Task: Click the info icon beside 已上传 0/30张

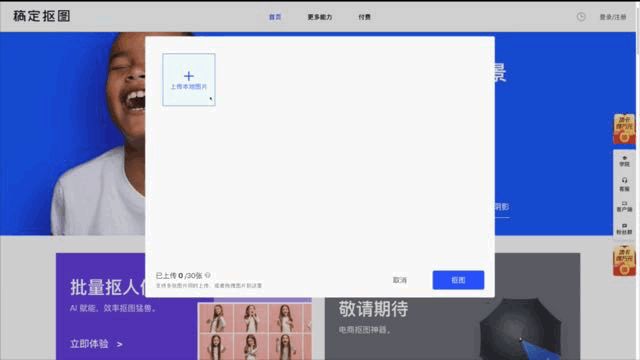Action: 208,276
